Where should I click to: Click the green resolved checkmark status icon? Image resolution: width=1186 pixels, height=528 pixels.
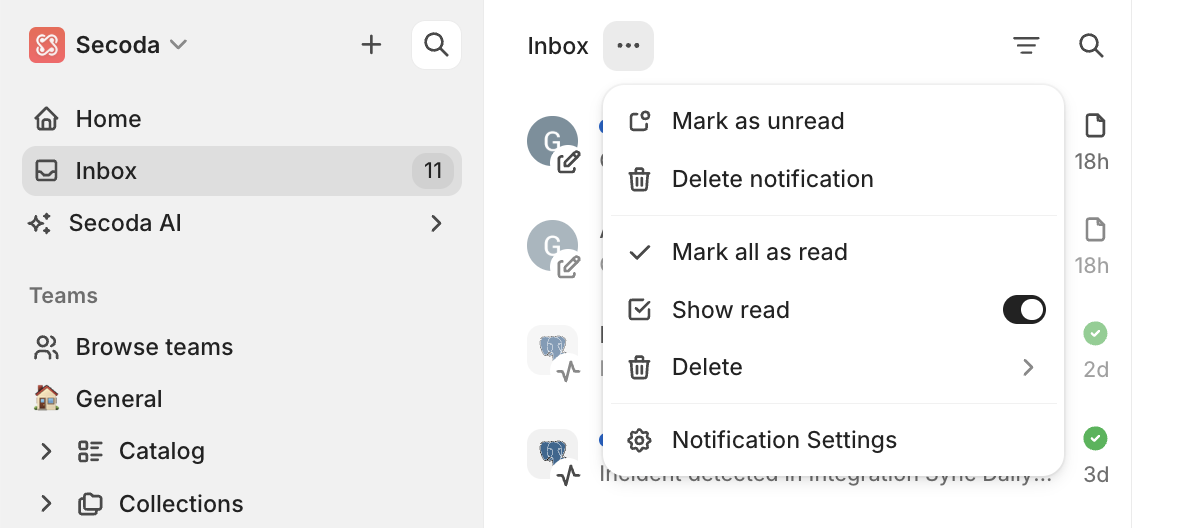point(1096,438)
